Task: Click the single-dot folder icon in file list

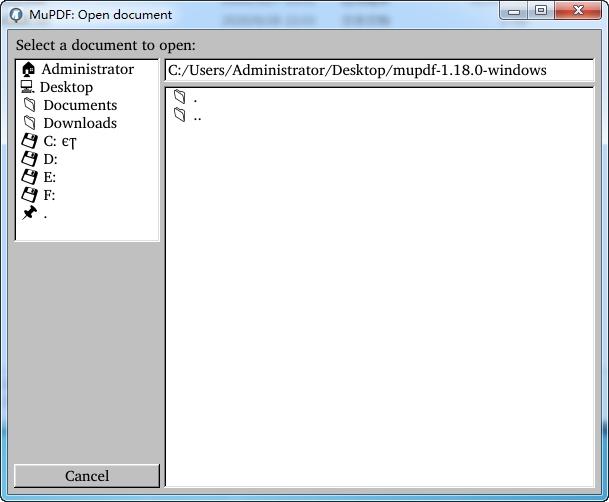Action: (x=180, y=97)
